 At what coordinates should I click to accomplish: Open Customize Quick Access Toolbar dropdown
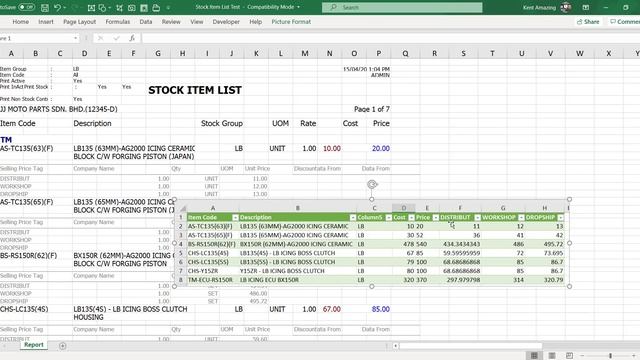168,8
